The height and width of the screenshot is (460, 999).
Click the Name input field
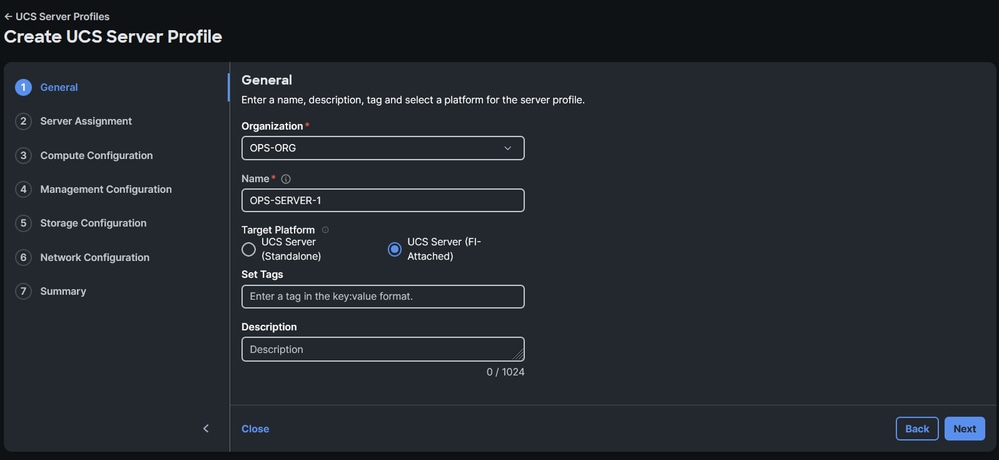[x=383, y=200]
